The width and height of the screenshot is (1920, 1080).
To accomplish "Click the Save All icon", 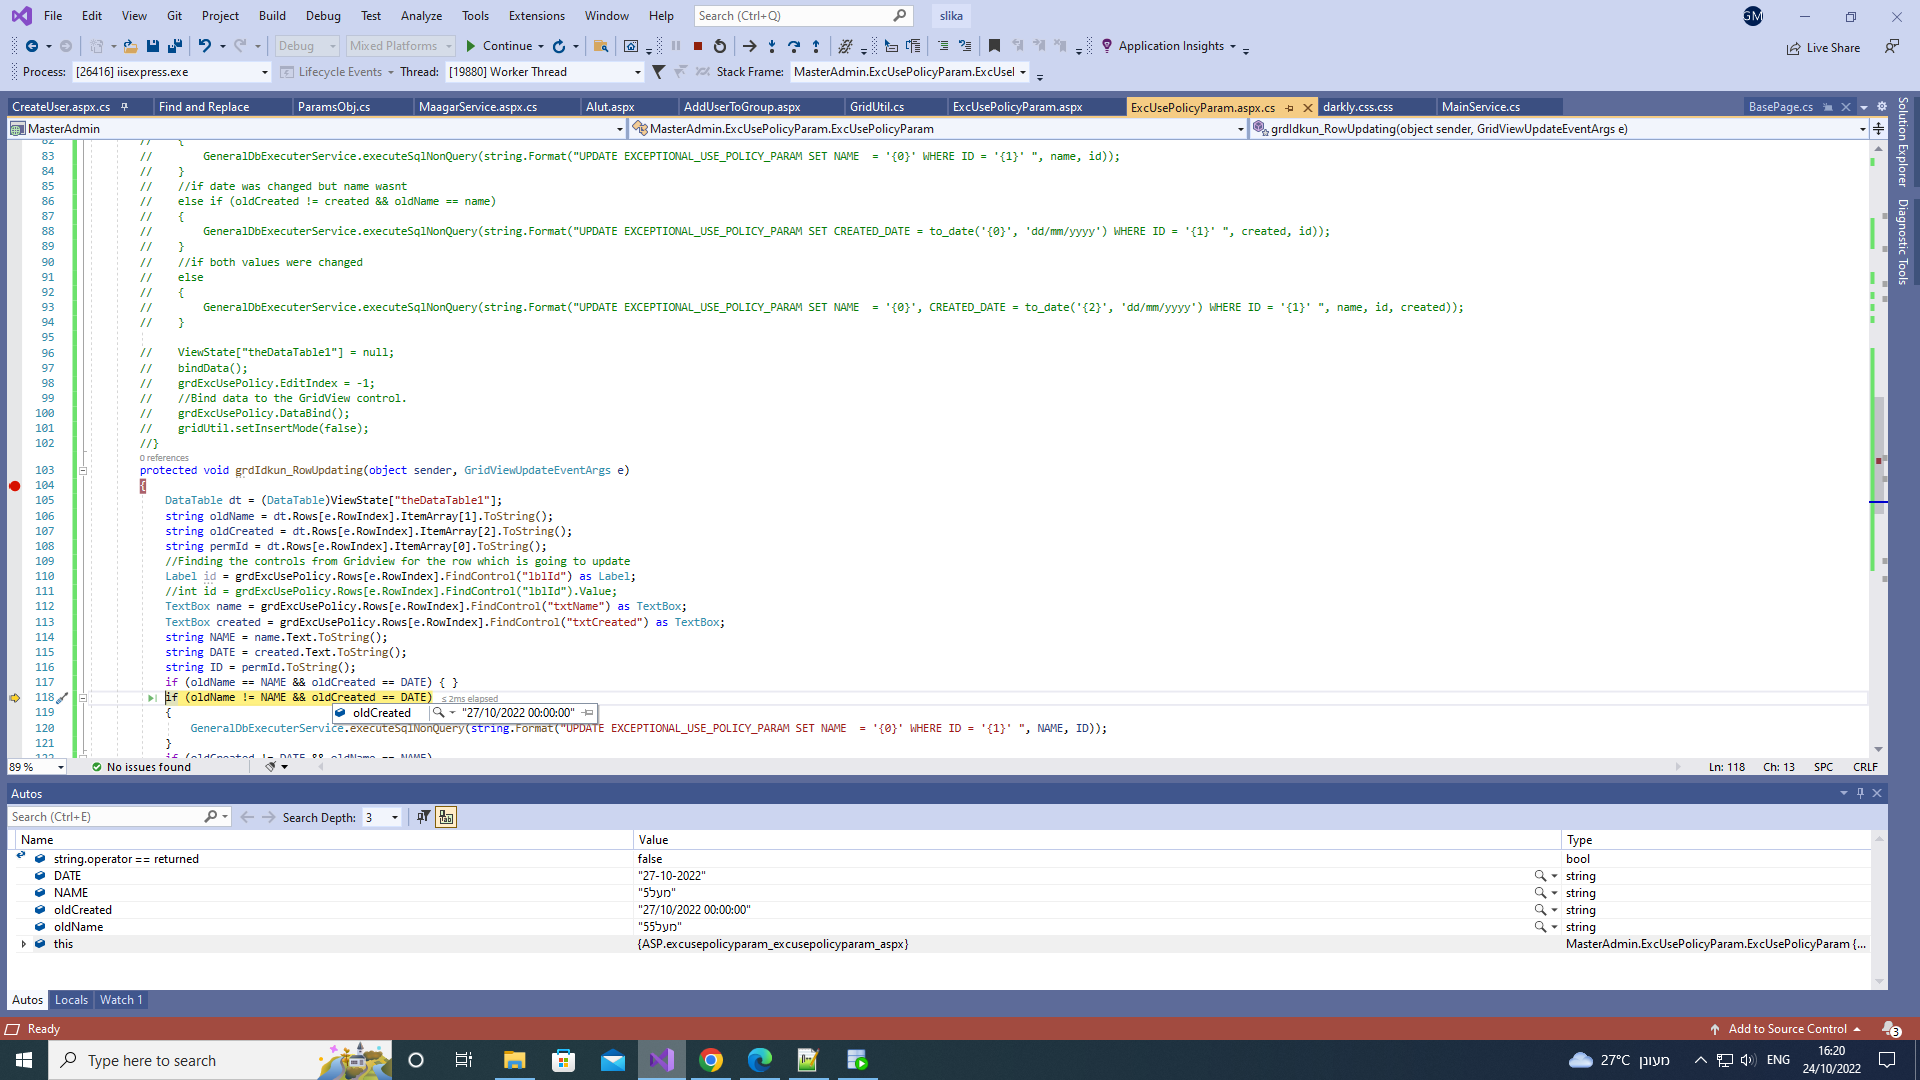I will coord(175,46).
